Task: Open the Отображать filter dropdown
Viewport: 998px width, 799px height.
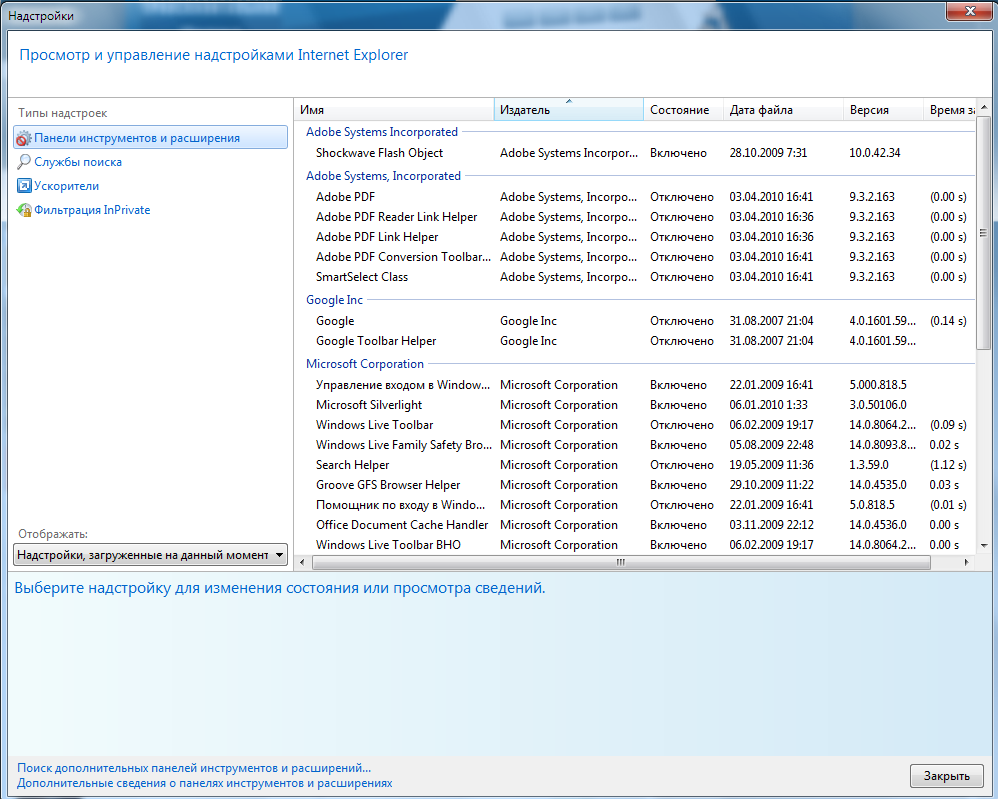Action: (x=150, y=555)
